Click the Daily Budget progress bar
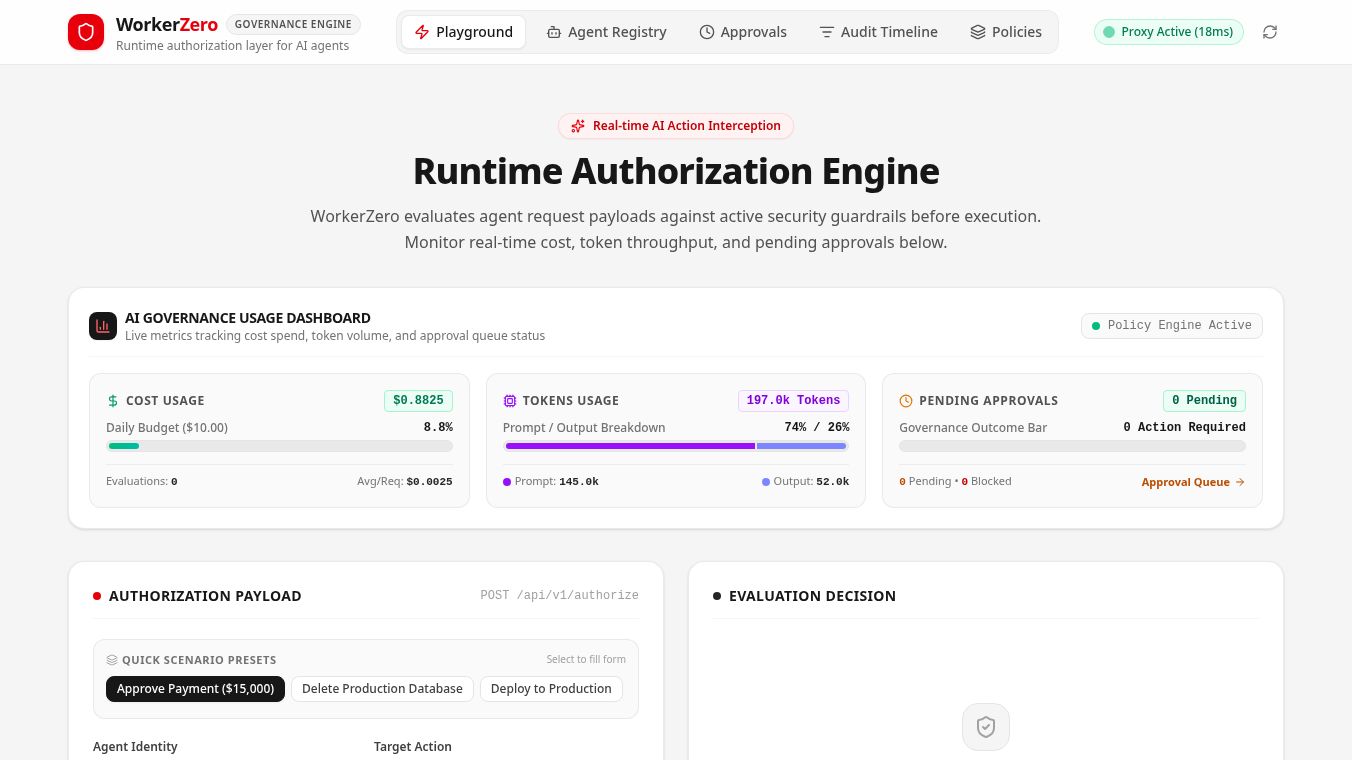Viewport: 1352px width, 760px height. [279, 446]
